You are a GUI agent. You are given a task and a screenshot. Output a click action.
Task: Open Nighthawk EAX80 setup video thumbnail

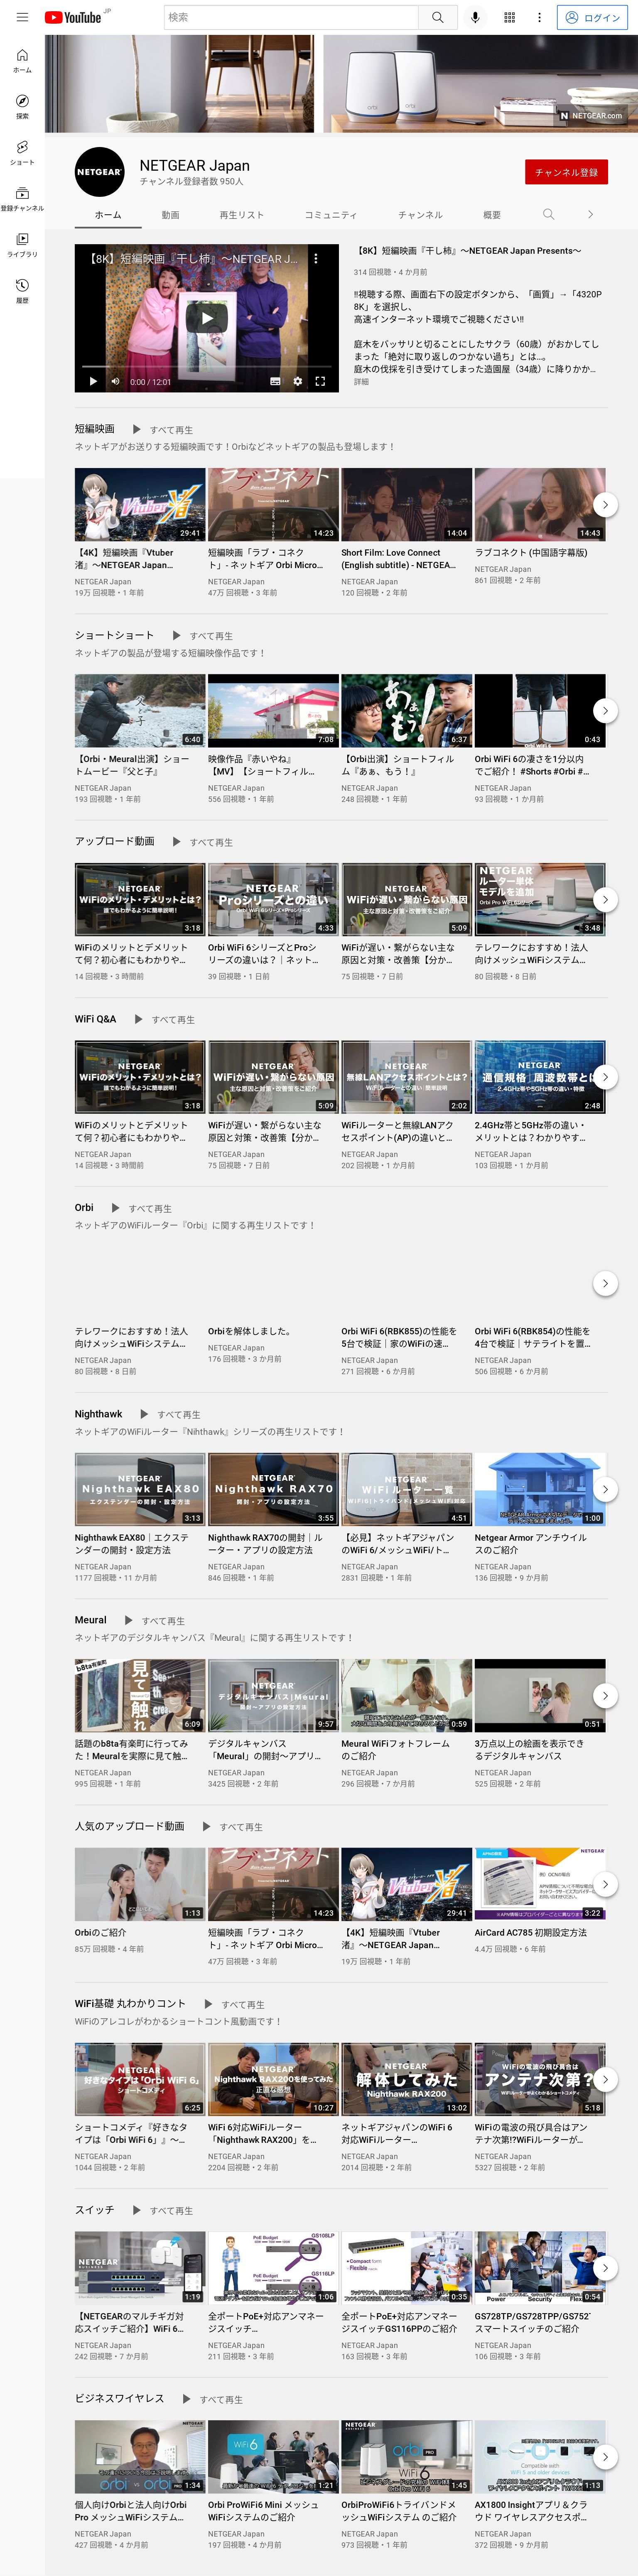pyautogui.click(x=140, y=1489)
